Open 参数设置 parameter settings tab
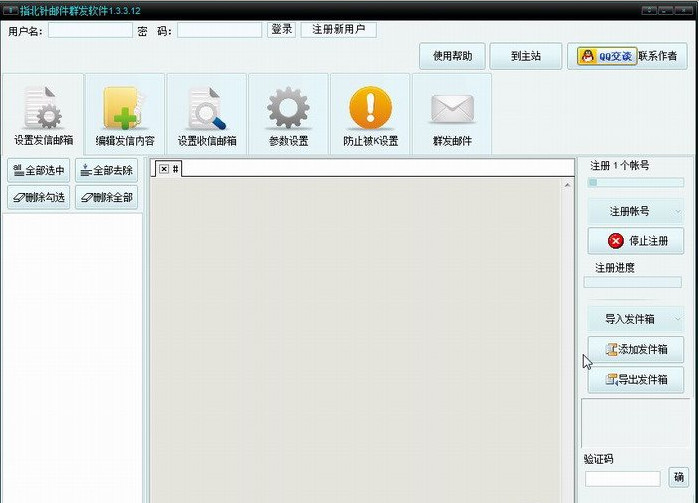Image resolution: width=699 pixels, height=503 pixels. (288, 115)
